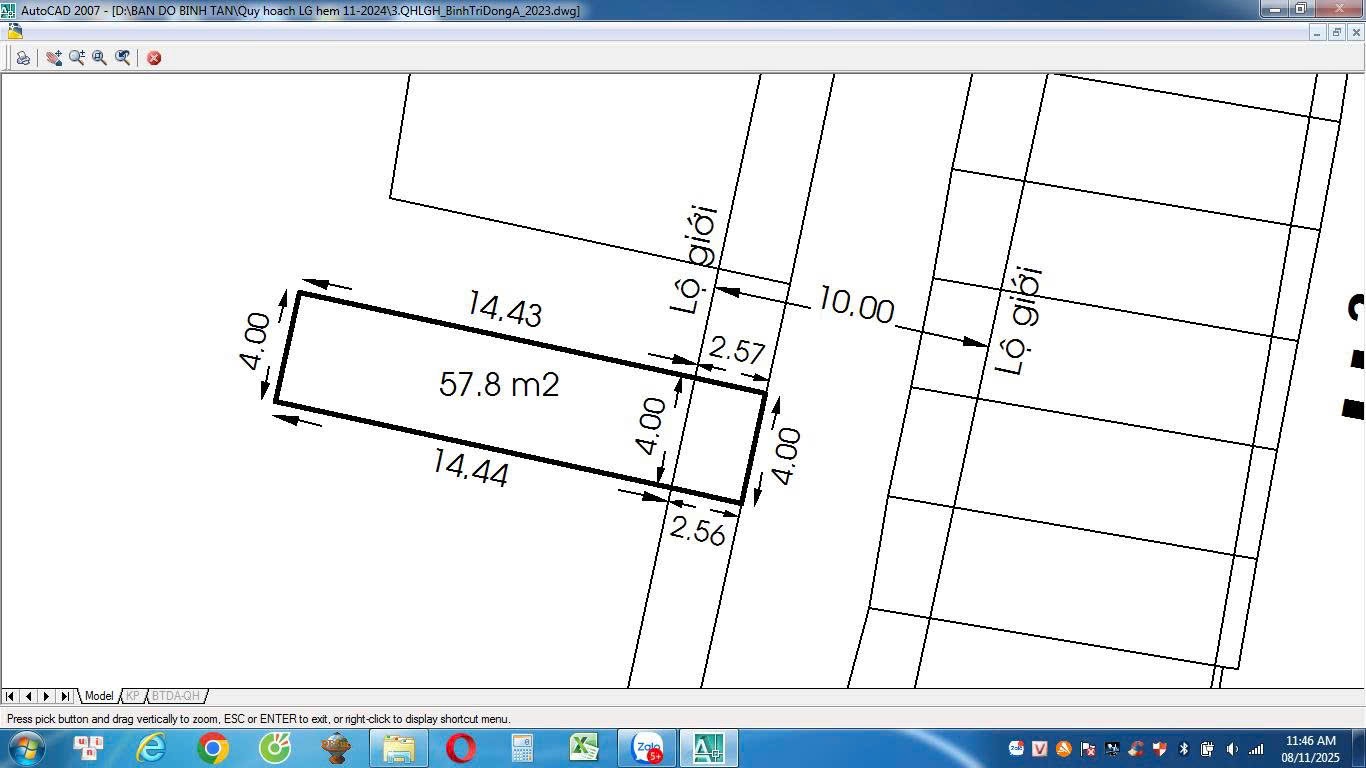Jump to first layout tab arrow
Viewport: 1366px width, 768px height.
[x=10, y=696]
